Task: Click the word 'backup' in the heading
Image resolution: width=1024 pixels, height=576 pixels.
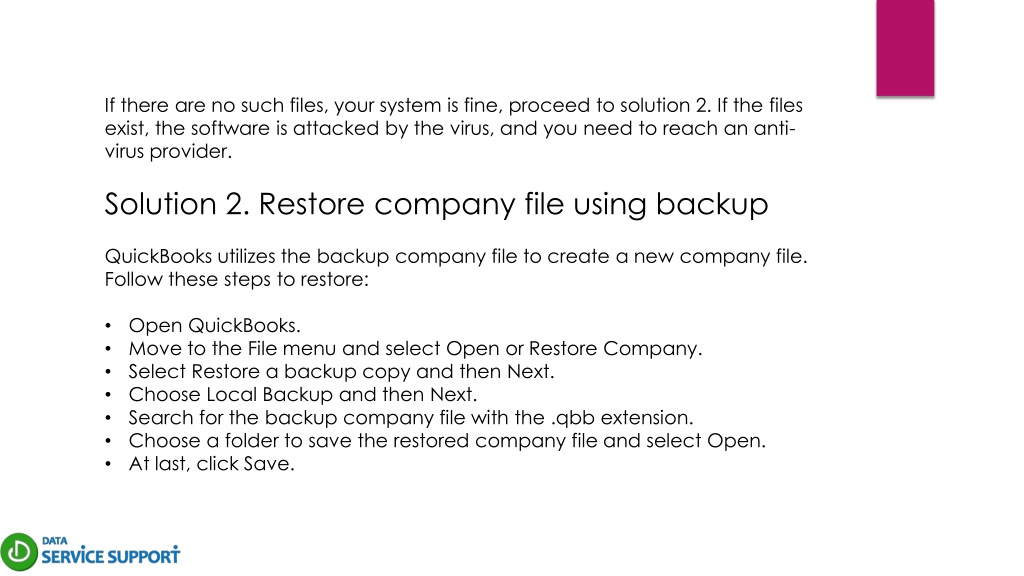Action: coord(712,204)
